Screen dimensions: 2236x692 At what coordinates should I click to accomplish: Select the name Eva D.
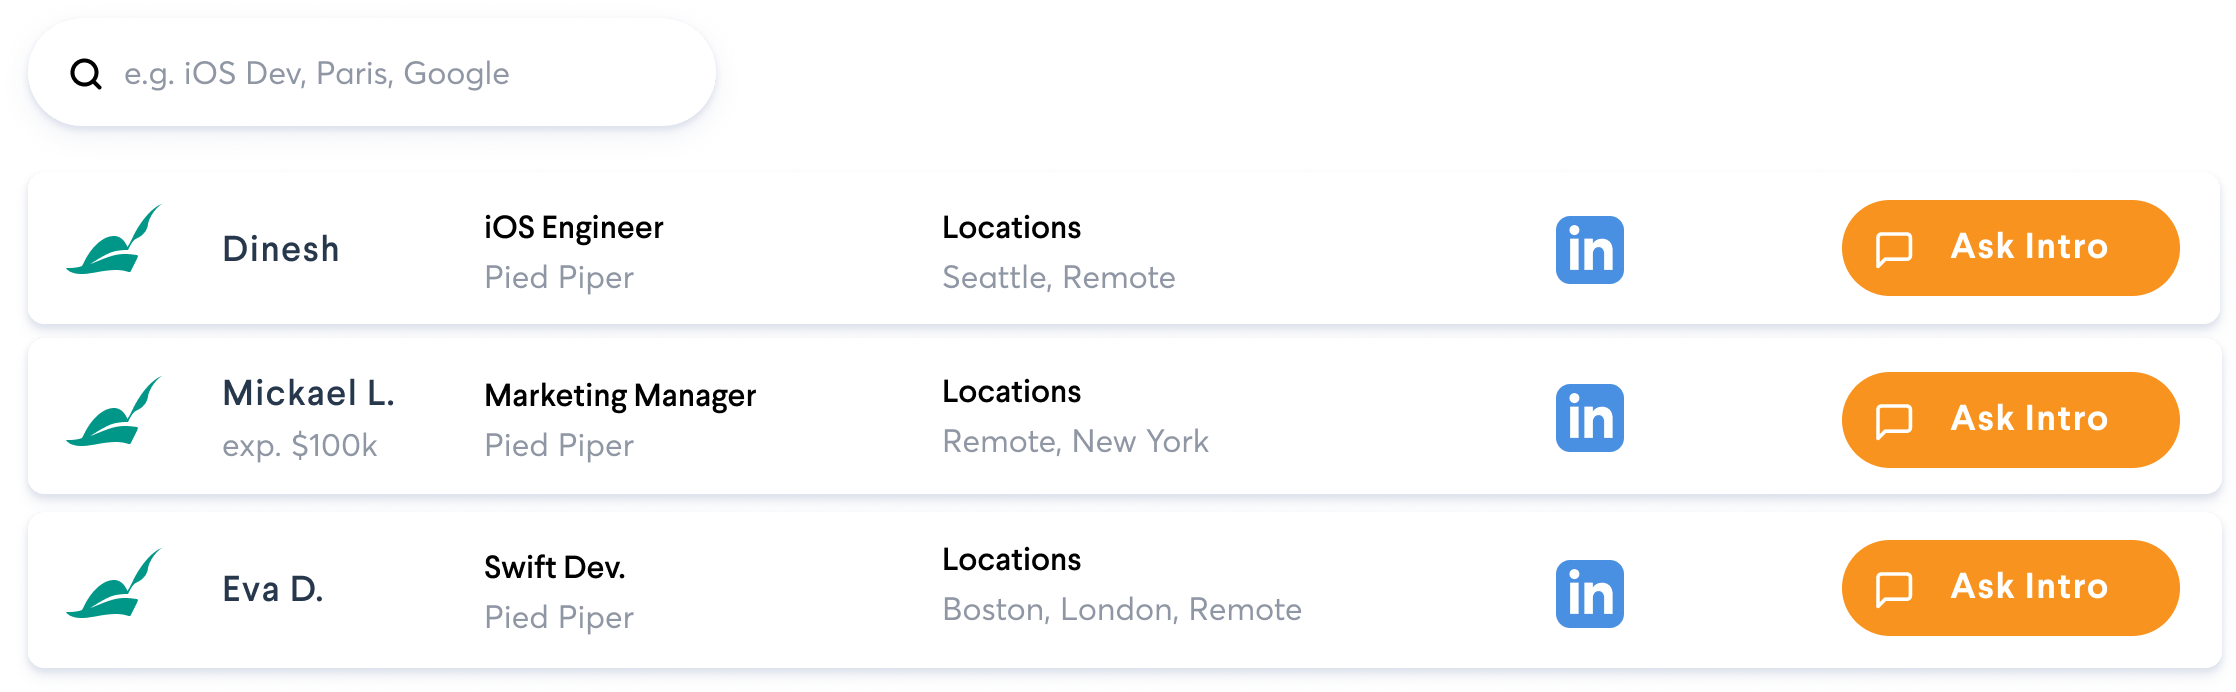pyautogui.click(x=273, y=589)
